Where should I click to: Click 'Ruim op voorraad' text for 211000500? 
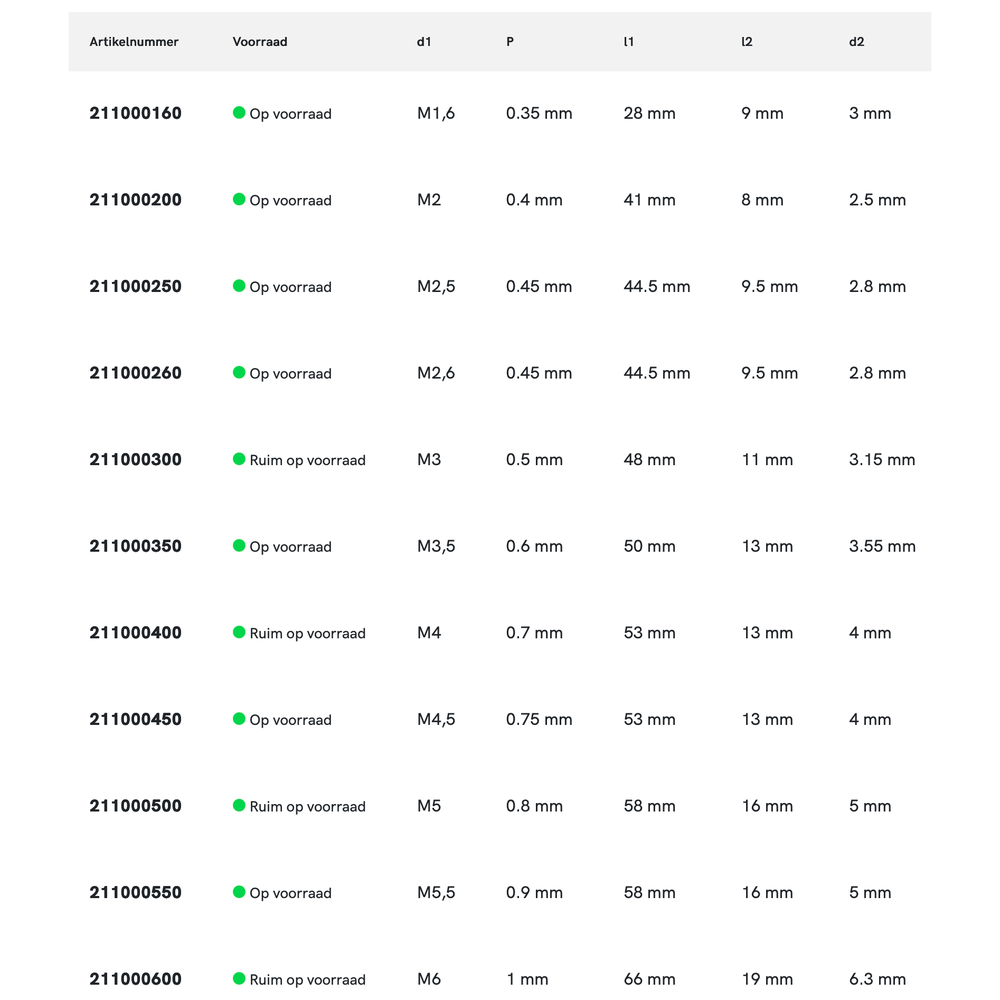307,806
